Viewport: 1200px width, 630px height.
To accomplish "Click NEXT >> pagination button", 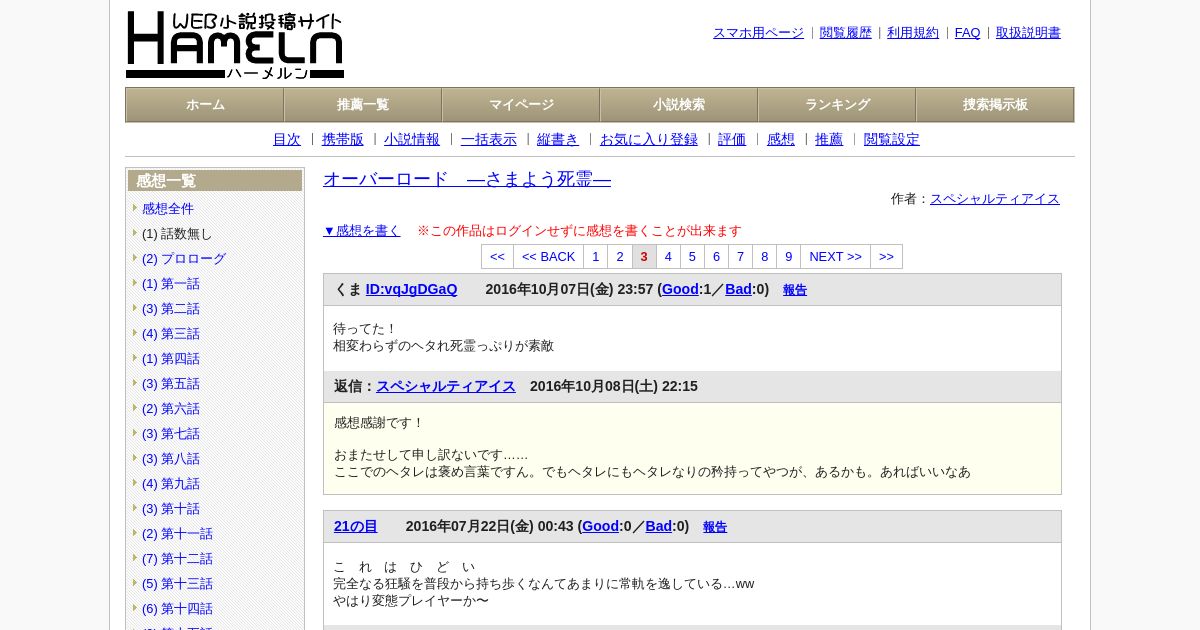I will [835, 257].
